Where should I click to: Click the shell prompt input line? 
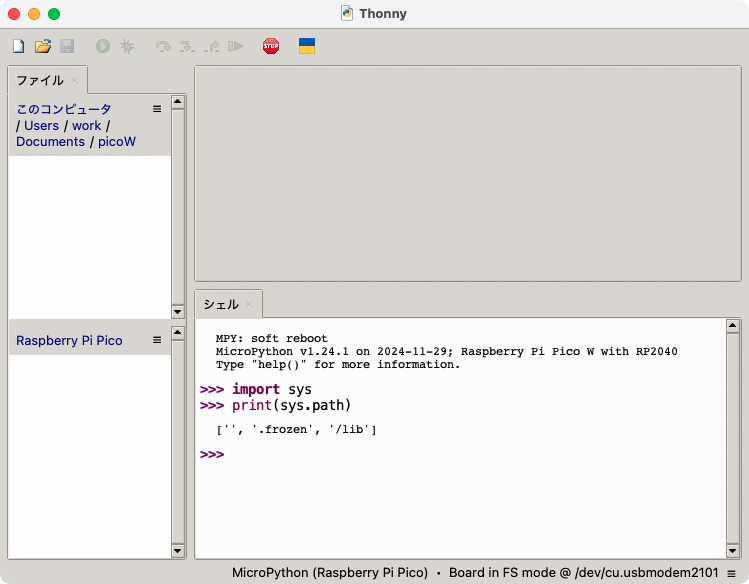click(x=460, y=454)
